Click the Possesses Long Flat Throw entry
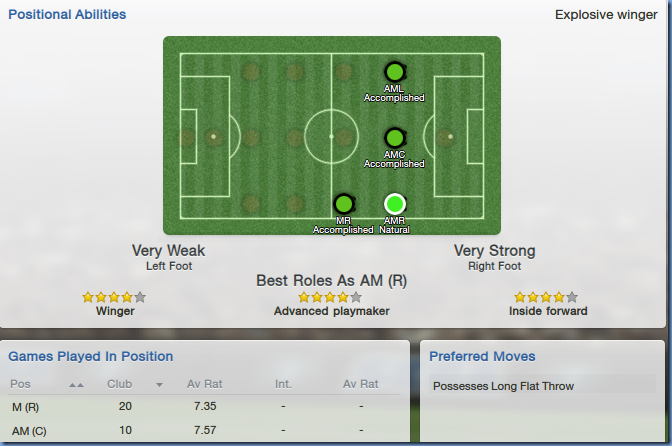672x446 pixels. point(503,386)
